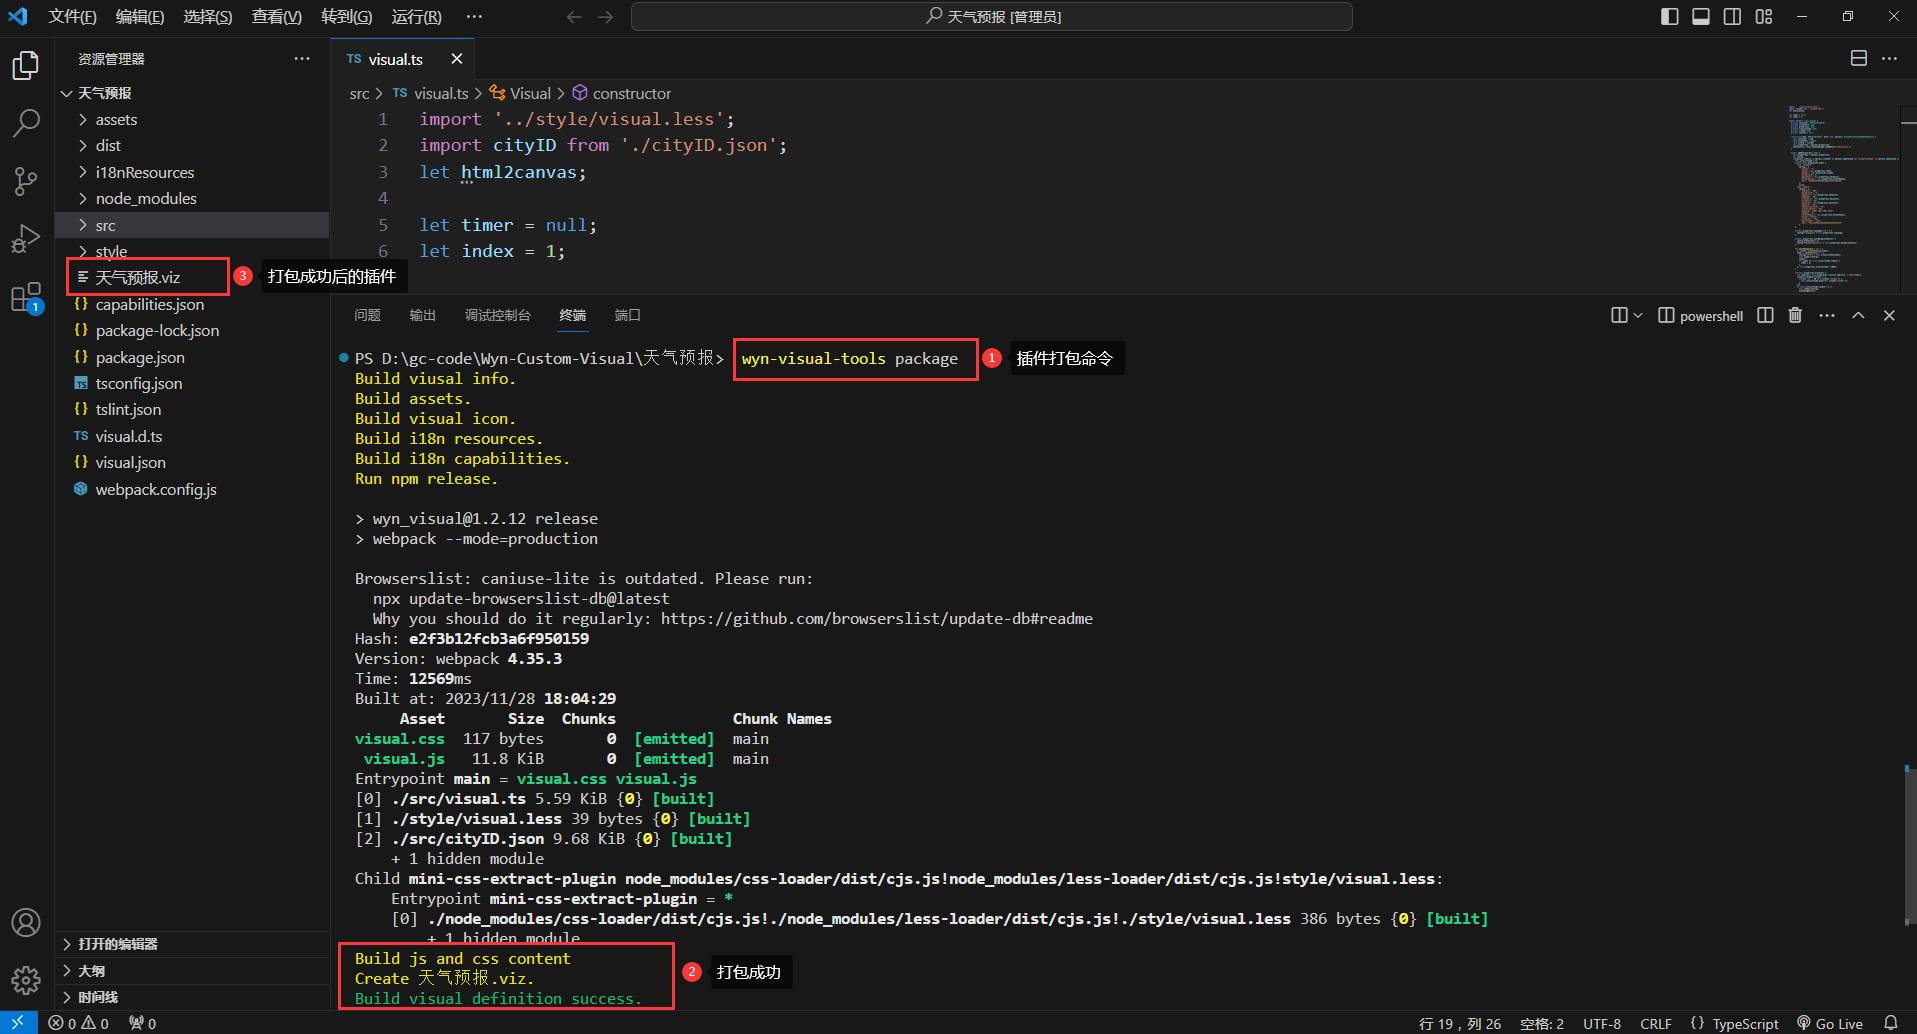Image resolution: width=1917 pixels, height=1034 pixels.
Task: Open the Source Control view
Action: pyautogui.click(x=26, y=181)
